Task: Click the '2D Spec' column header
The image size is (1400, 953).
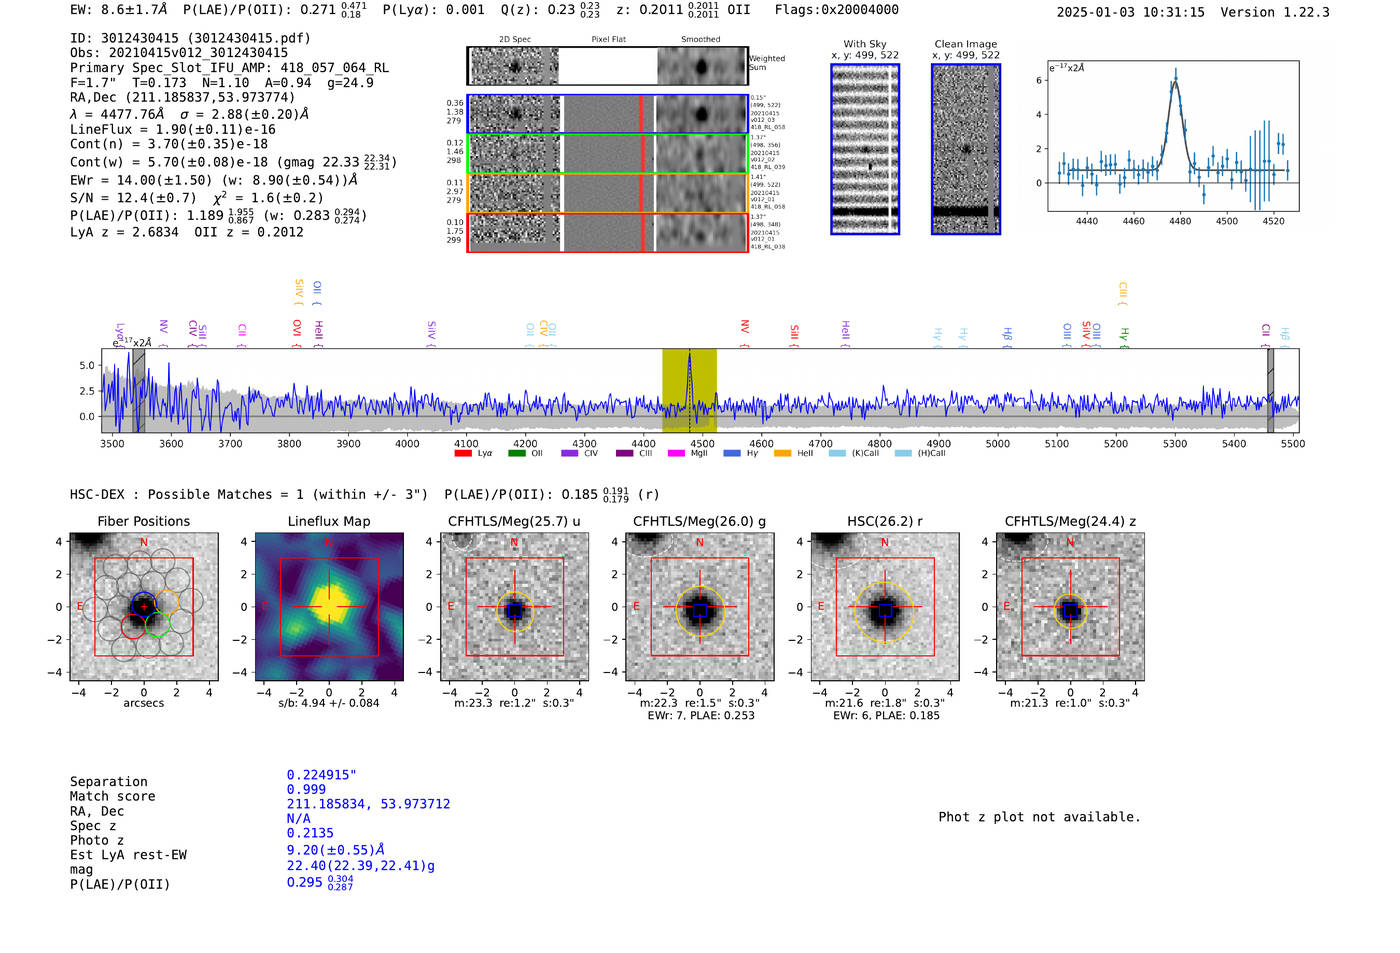Action: (x=515, y=40)
